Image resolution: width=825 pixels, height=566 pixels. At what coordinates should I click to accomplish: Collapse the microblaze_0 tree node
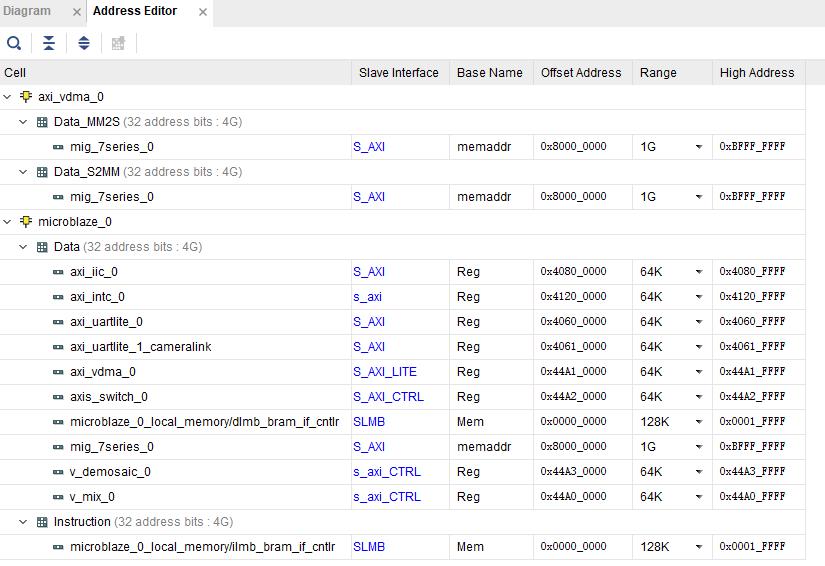[7, 222]
